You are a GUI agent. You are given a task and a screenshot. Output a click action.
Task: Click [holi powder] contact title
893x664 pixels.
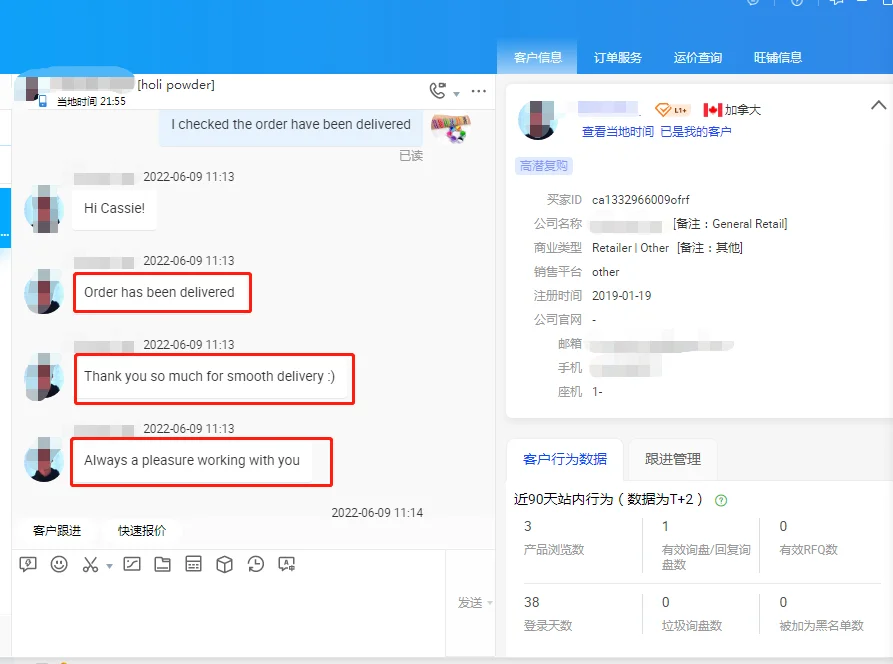176,85
